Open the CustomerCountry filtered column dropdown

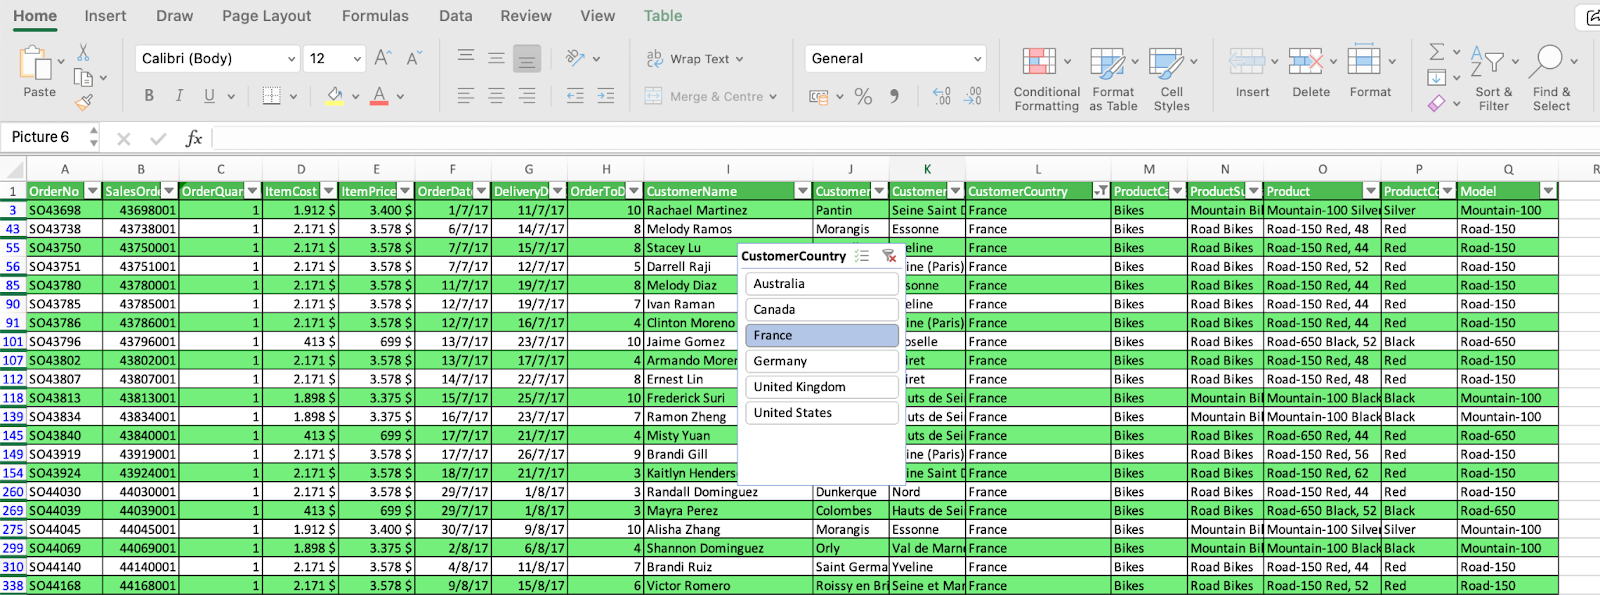[1101, 191]
